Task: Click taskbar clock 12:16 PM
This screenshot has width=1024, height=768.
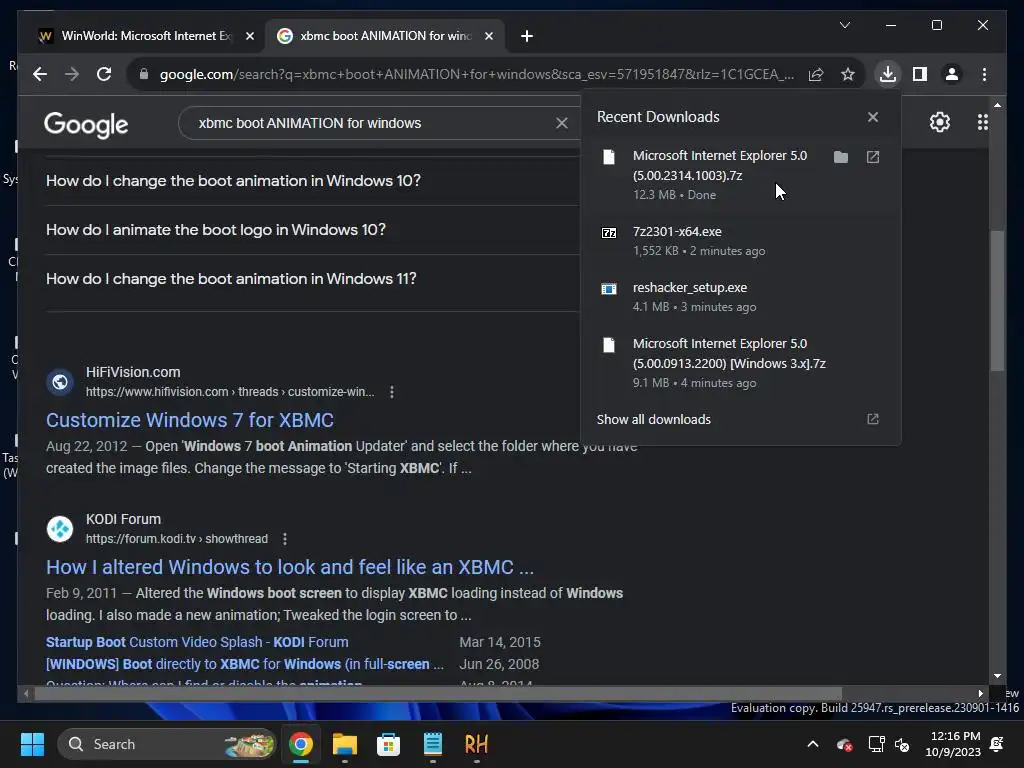Action: 953,744
